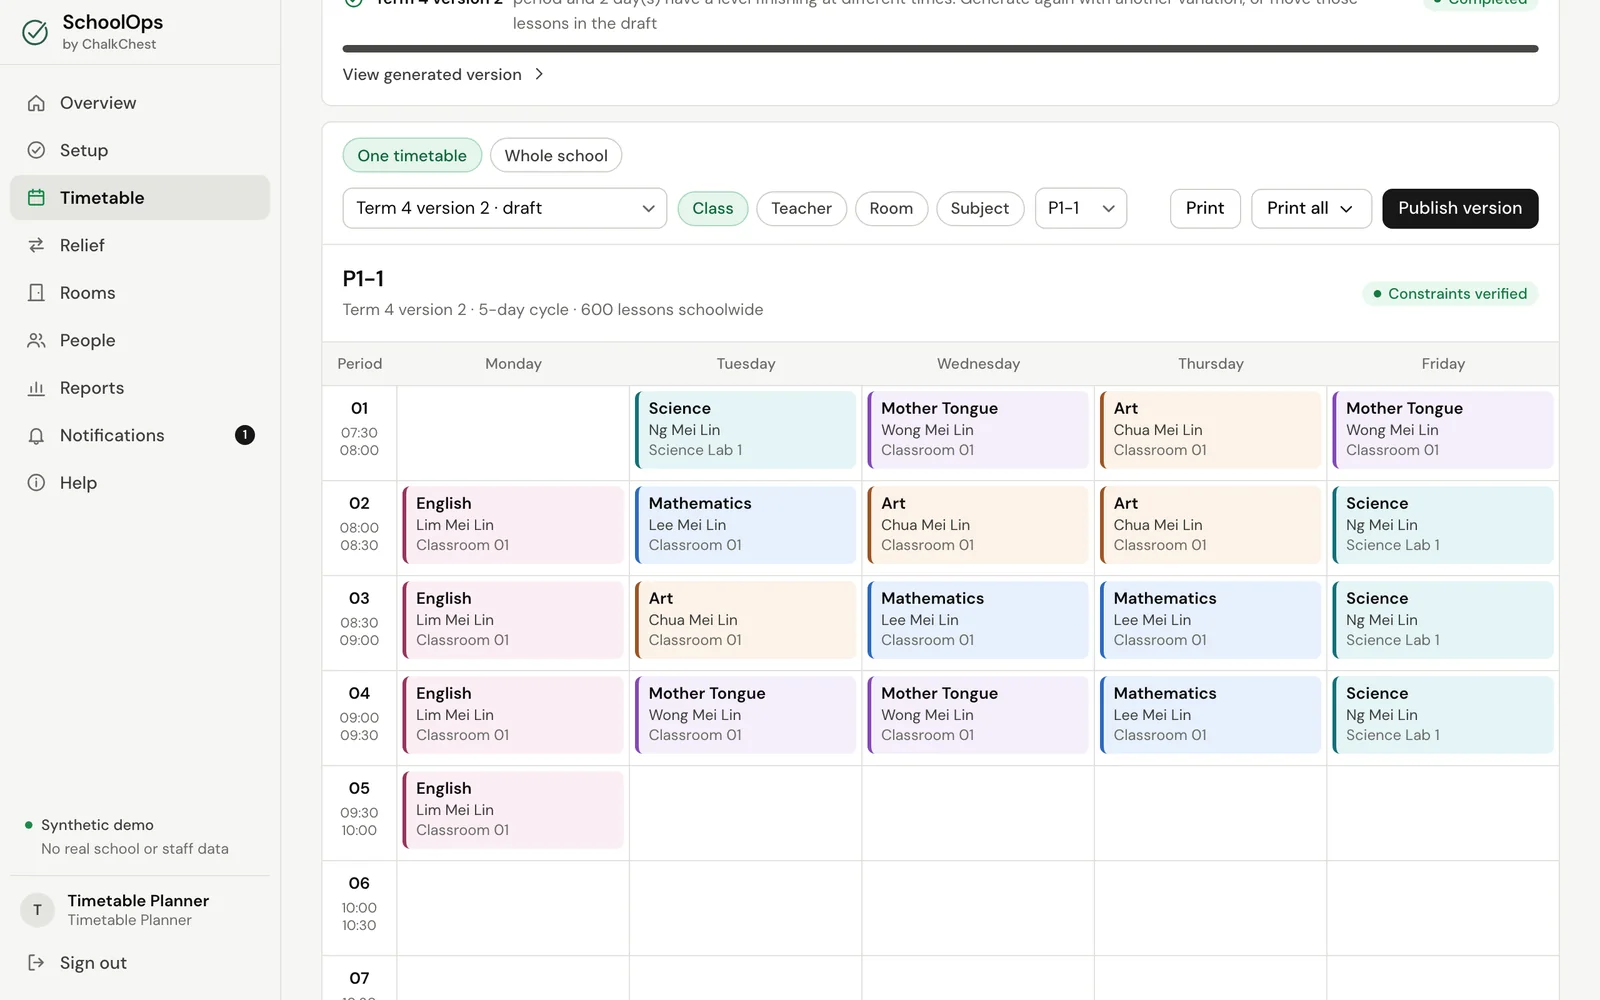The image size is (1600, 1000).
Task: Select the Subject filter pill
Action: [x=980, y=208]
